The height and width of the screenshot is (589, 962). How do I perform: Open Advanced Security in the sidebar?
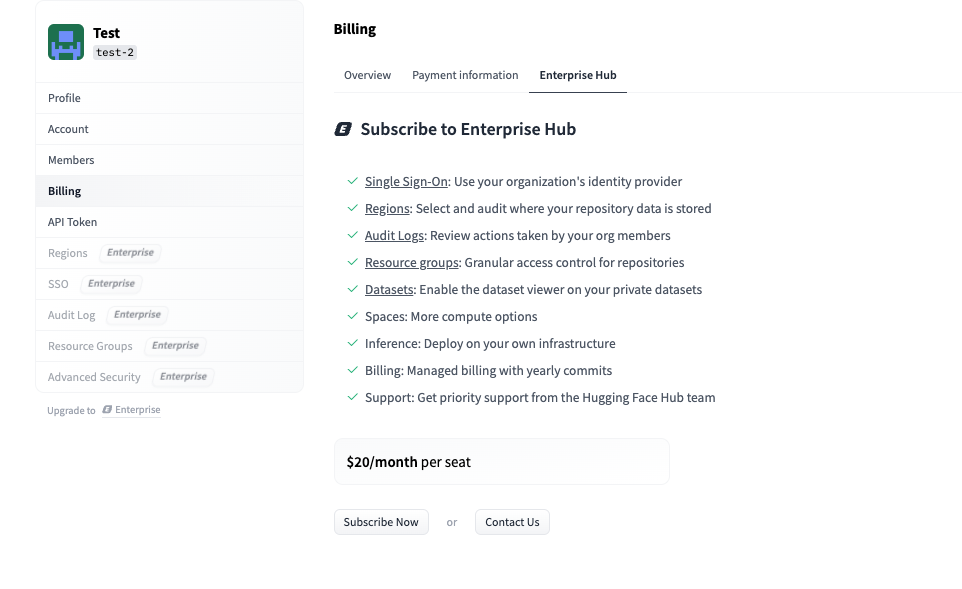pos(94,377)
